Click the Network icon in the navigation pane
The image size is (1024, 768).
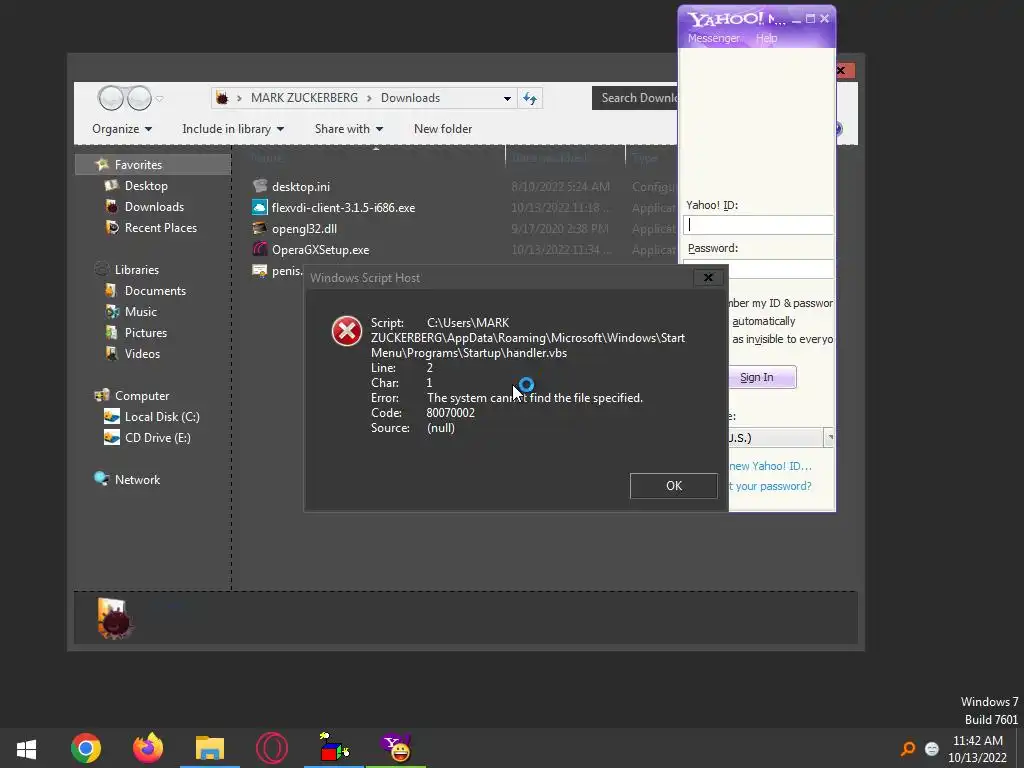pyautogui.click(x=102, y=479)
